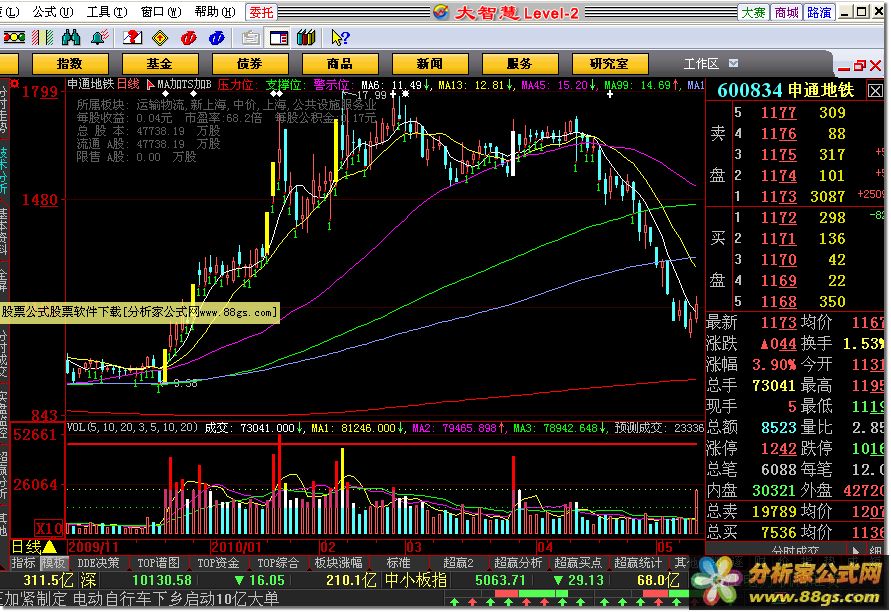Click the 警示位 label in chart header

(x=332, y=85)
